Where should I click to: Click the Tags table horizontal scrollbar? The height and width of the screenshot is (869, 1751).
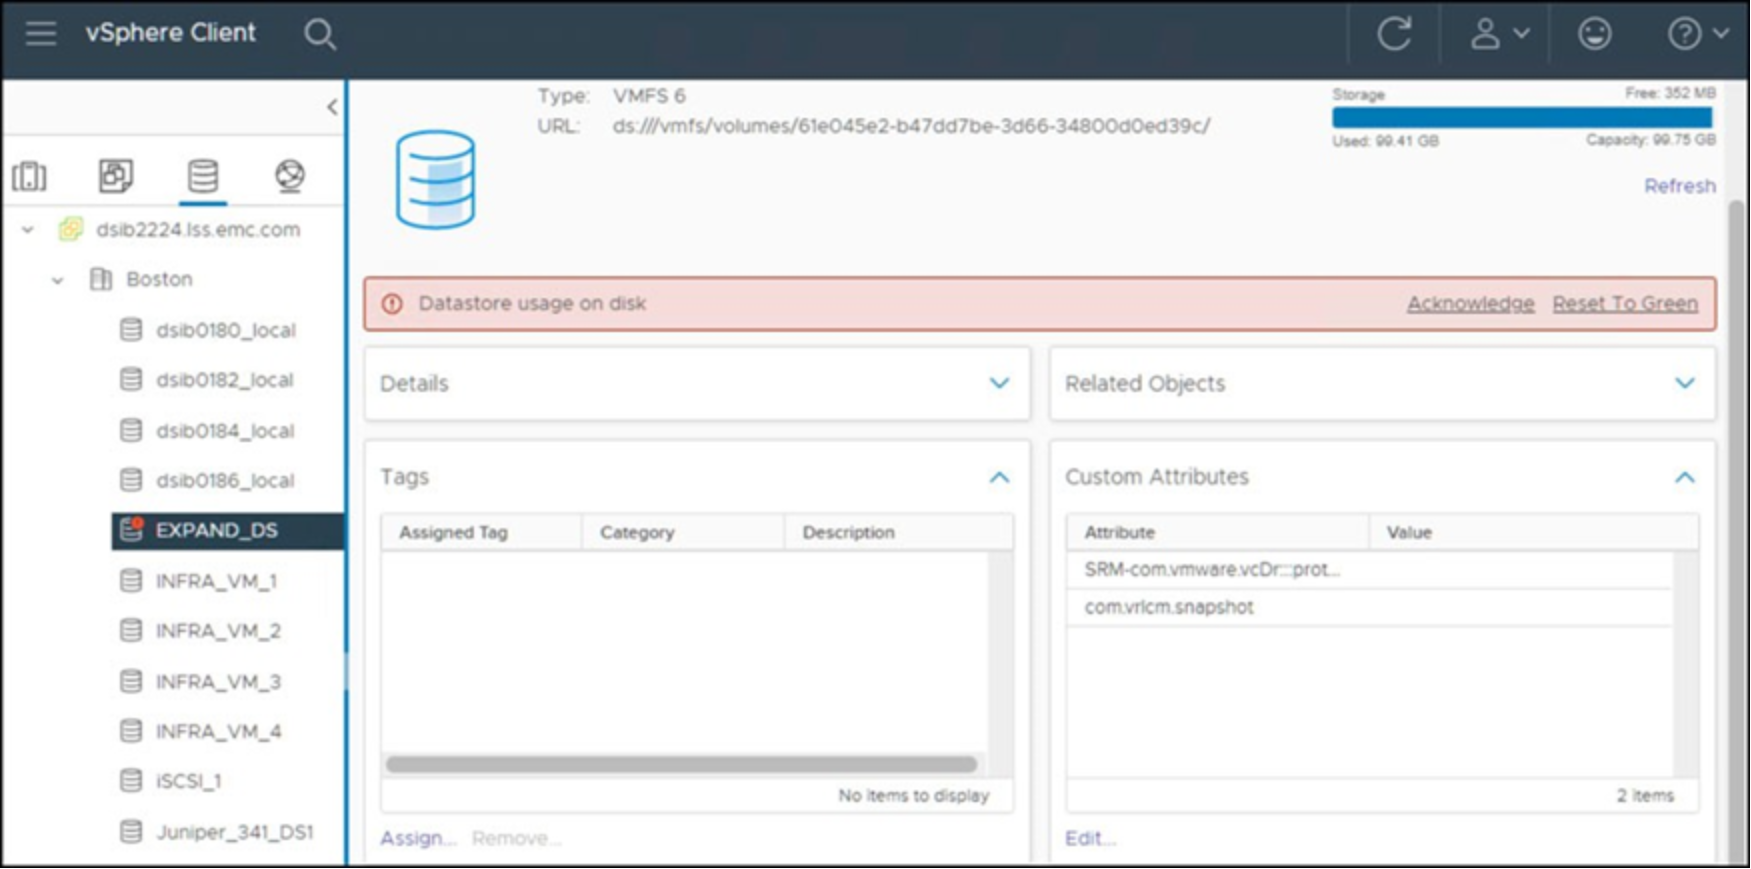tap(681, 765)
